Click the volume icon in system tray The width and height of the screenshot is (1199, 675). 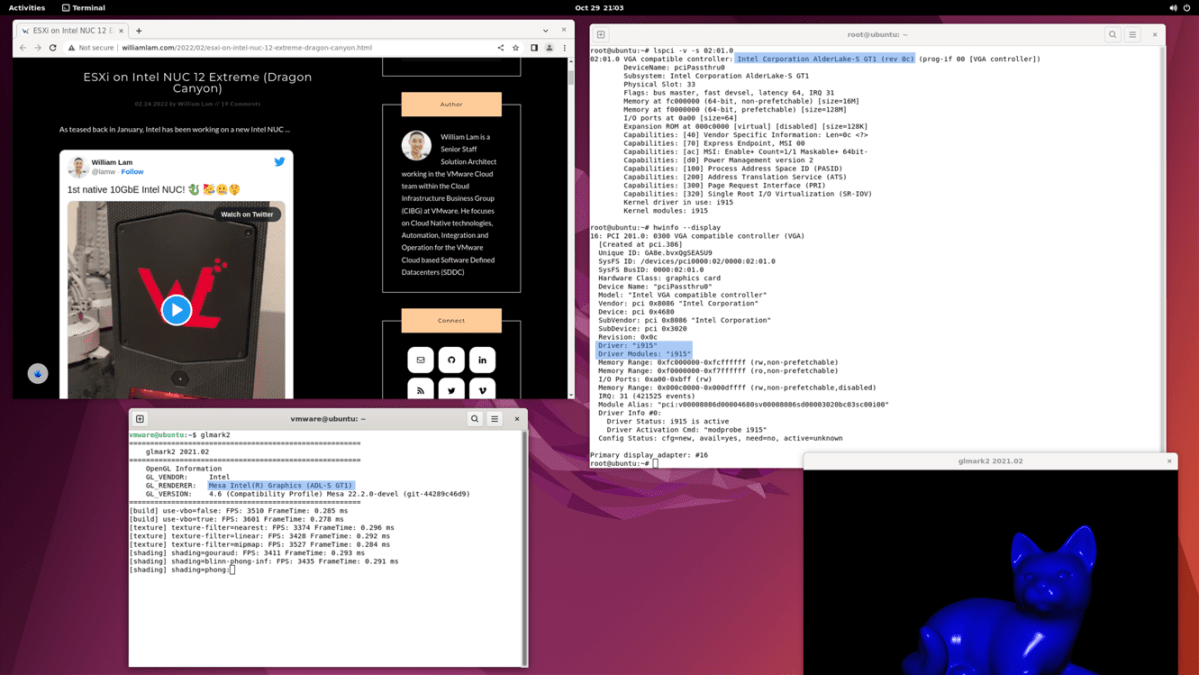(1173, 8)
